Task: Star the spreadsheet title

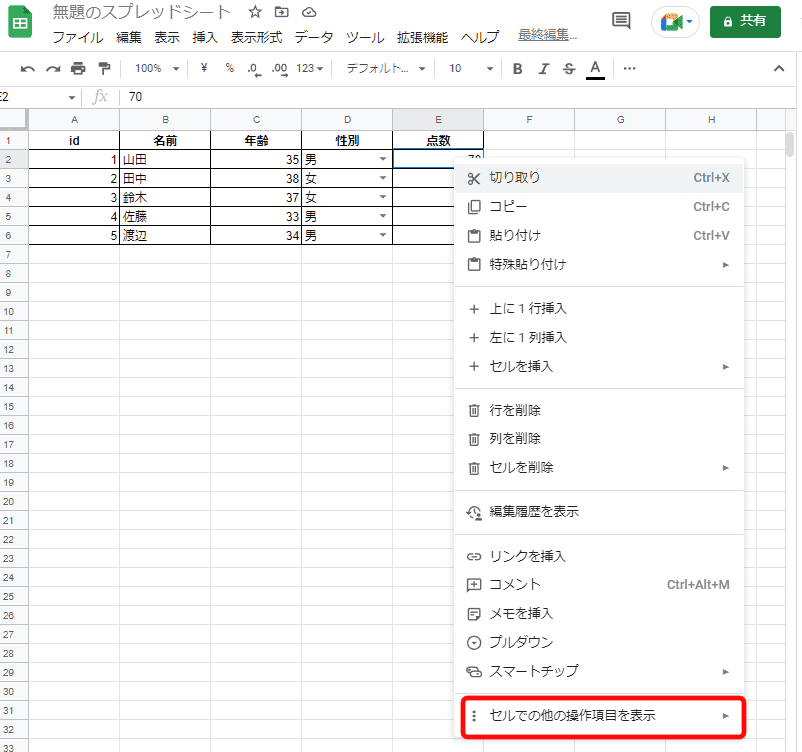Action: [x=255, y=13]
